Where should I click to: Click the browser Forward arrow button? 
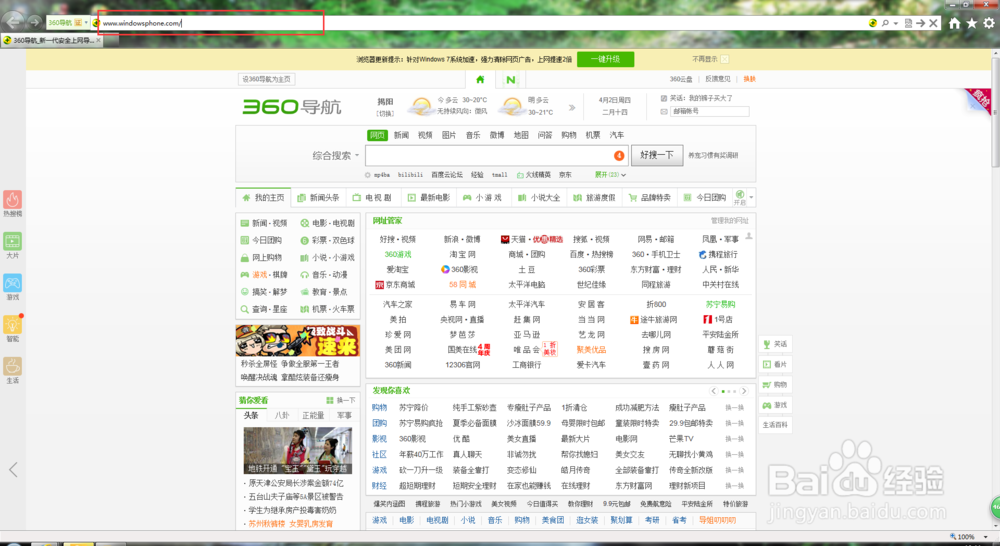[34, 22]
